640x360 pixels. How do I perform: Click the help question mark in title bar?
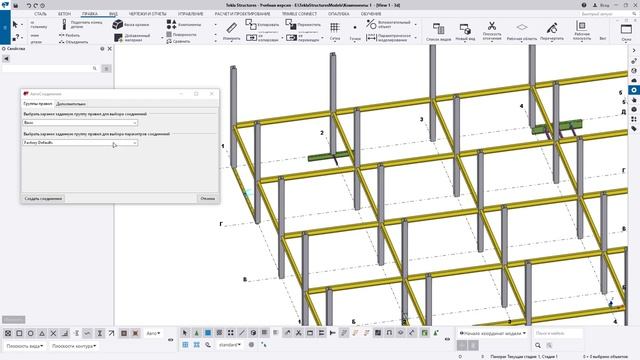pyautogui.click(x=584, y=5)
